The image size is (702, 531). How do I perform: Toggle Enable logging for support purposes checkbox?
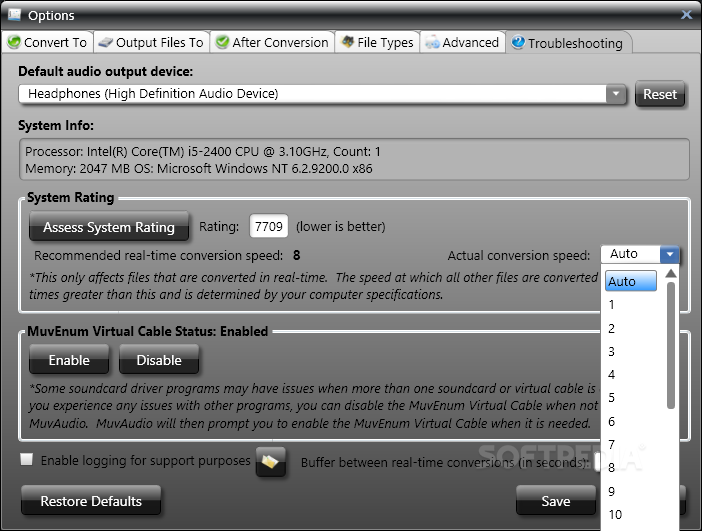[26, 459]
